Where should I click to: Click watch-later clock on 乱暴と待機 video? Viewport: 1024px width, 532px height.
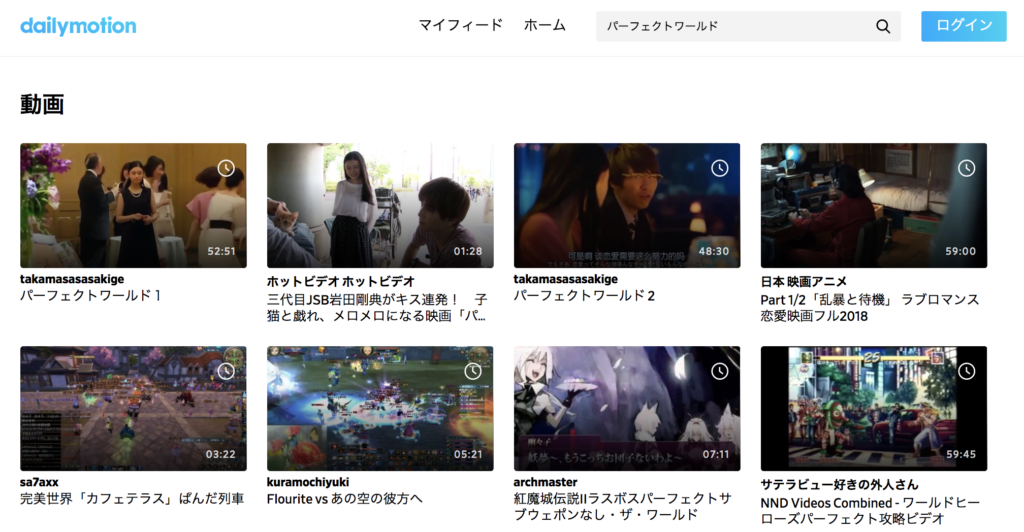(967, 168)
